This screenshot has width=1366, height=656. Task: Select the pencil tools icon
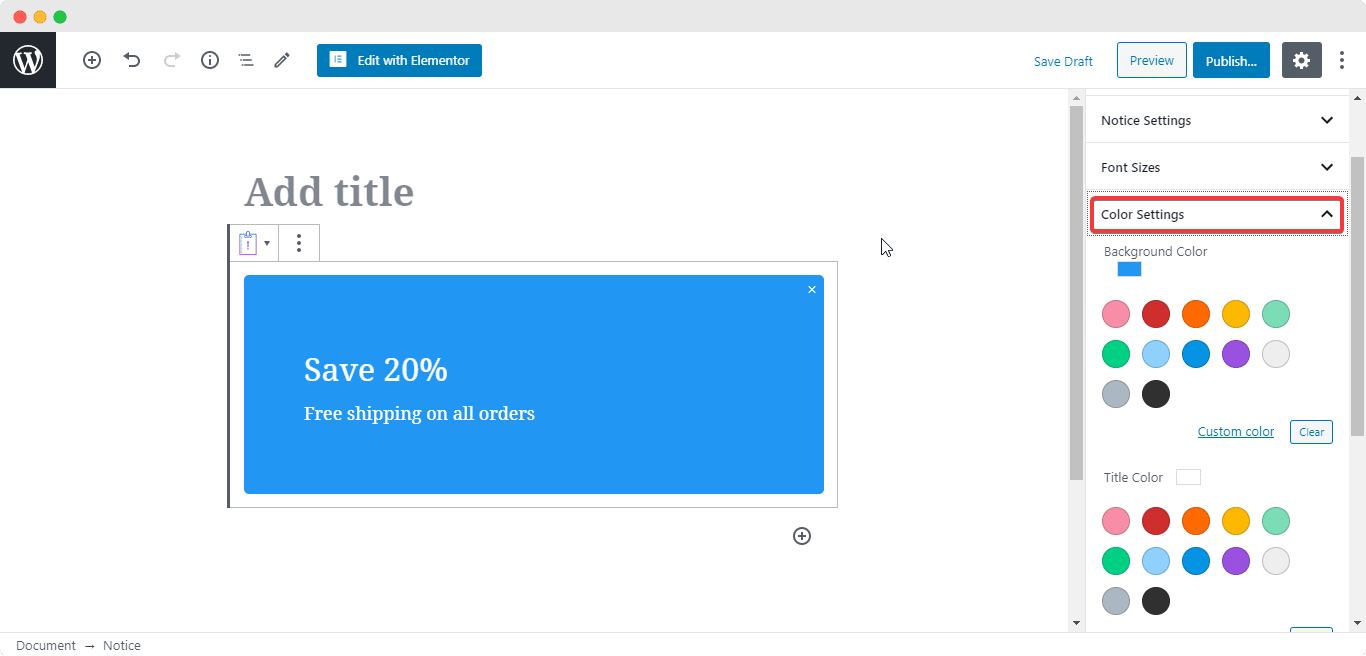click(x=282, y=60)
